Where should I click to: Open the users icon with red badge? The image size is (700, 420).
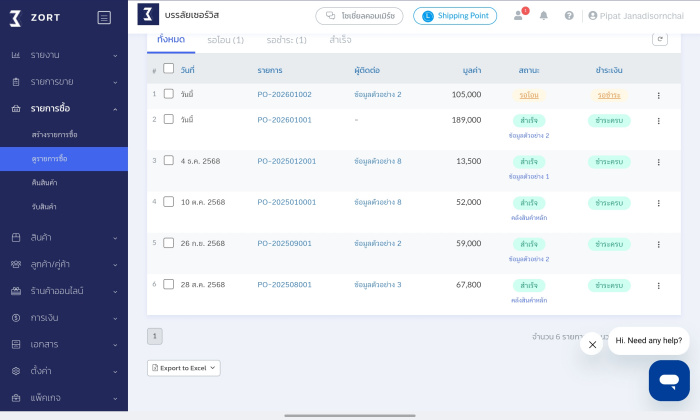point(518,16)
